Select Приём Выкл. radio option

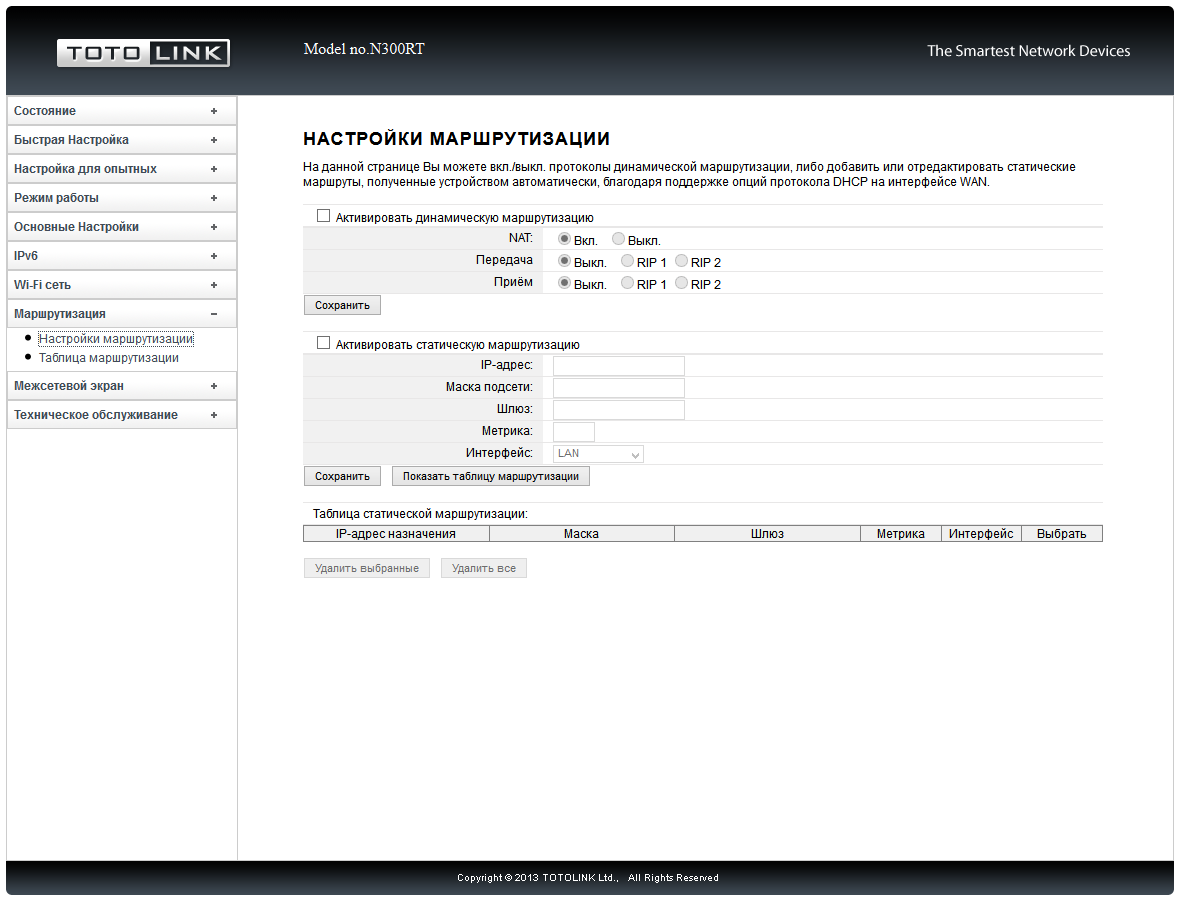coord(564,283)
